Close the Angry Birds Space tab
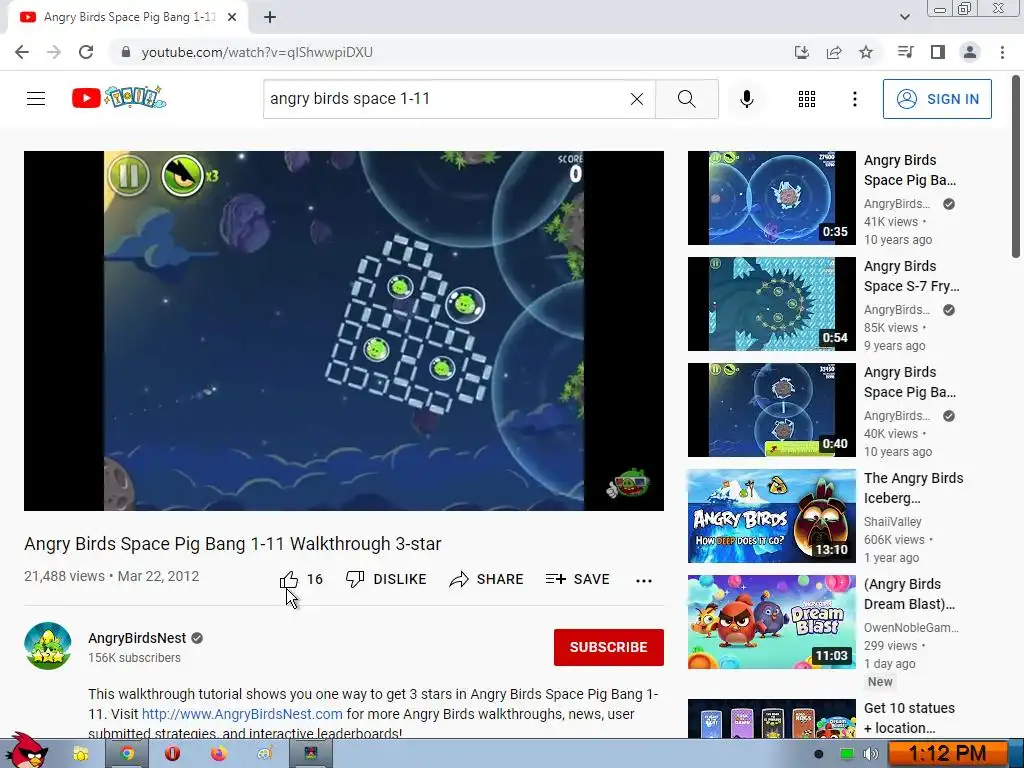Image resolution: width=1024 pixels, height=768 pixels. [x=232, y=17]
